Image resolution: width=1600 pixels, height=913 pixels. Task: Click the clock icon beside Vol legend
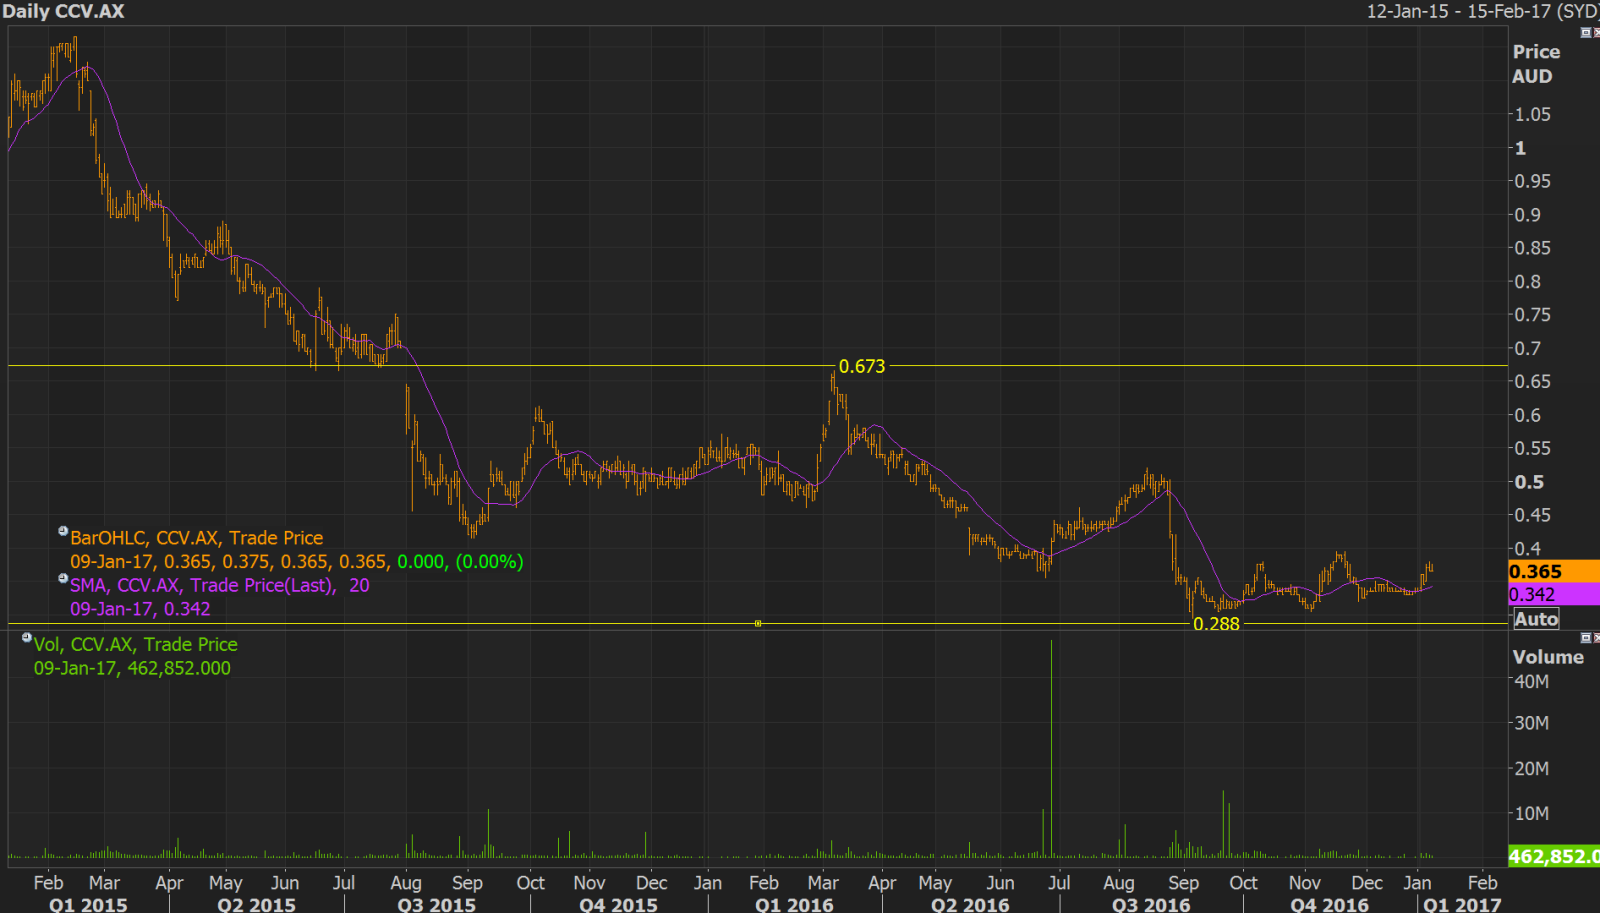click(x=27, y=637)
